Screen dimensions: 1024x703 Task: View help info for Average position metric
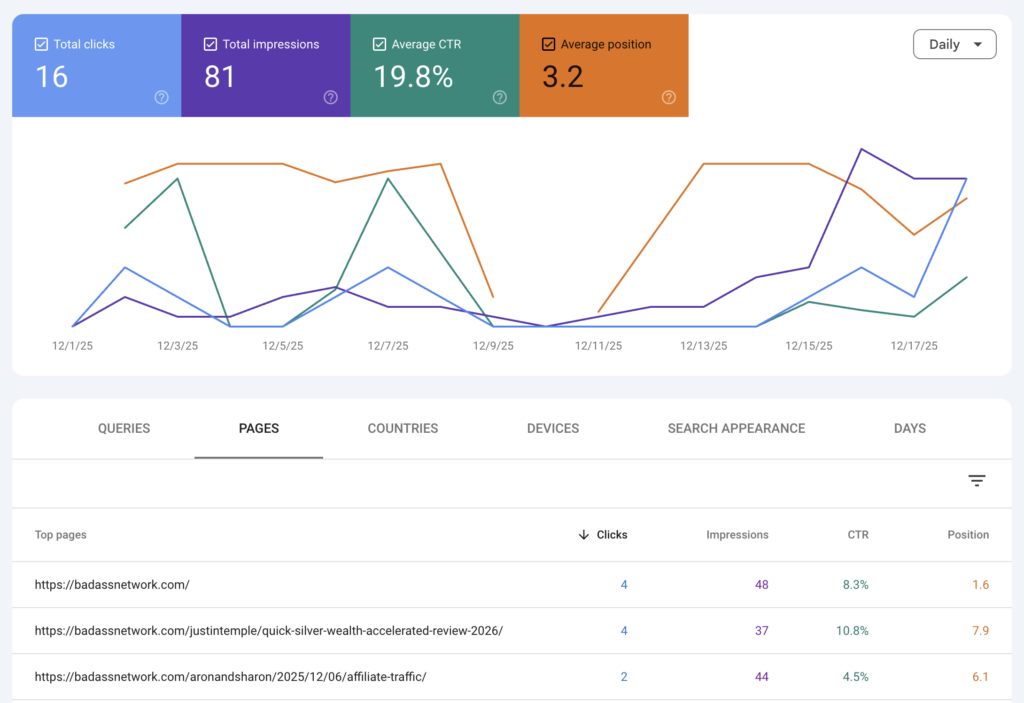(669, 97)
